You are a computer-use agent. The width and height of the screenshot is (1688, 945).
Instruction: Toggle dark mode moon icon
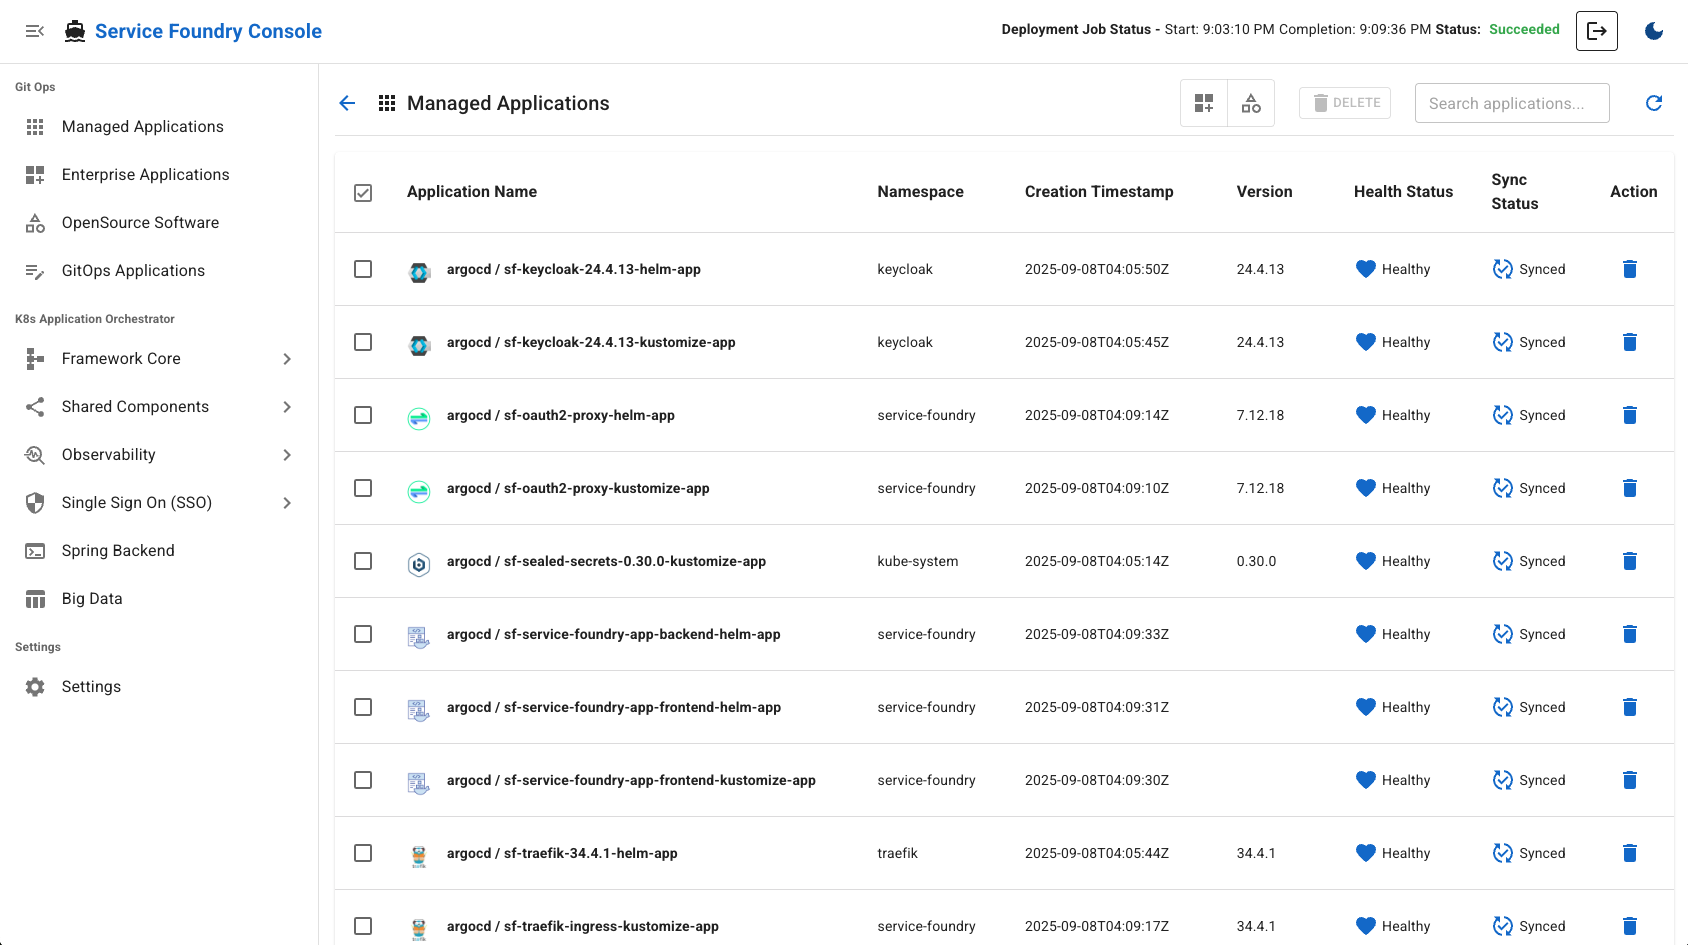click(x=1654, y=31)
